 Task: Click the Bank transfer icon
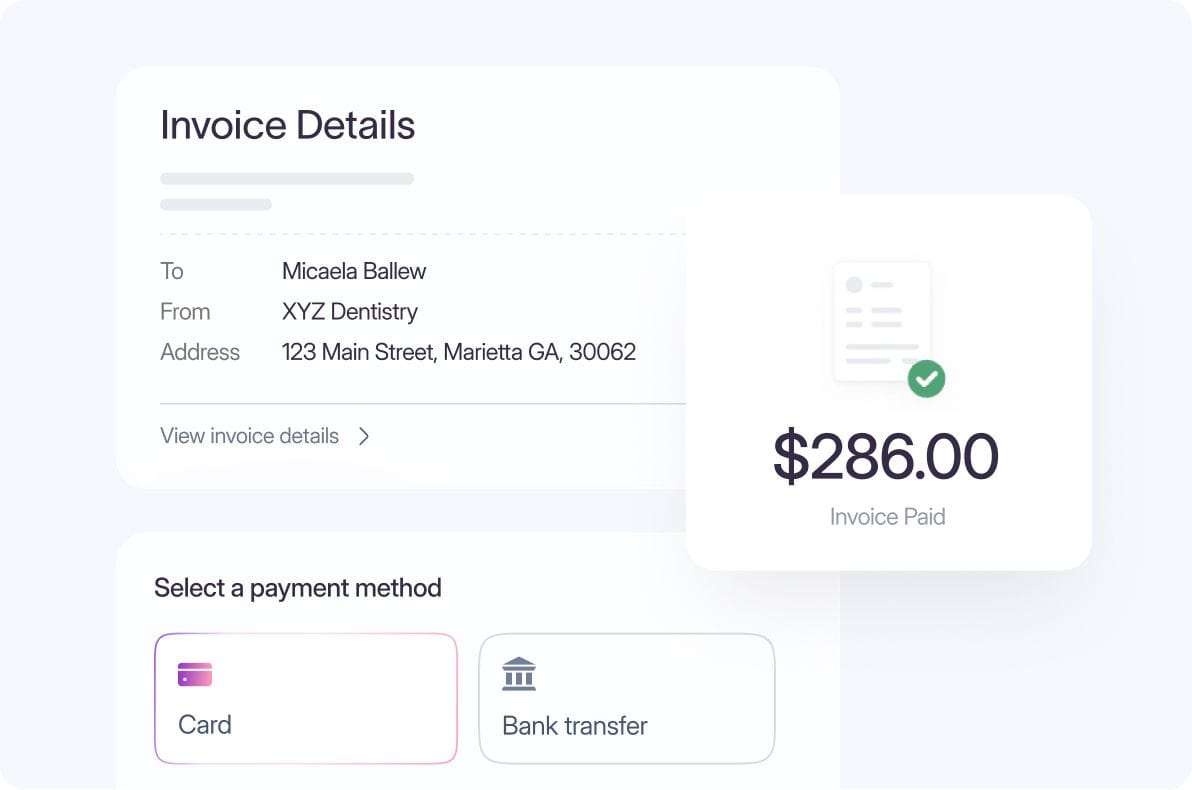tap(517, 673)
